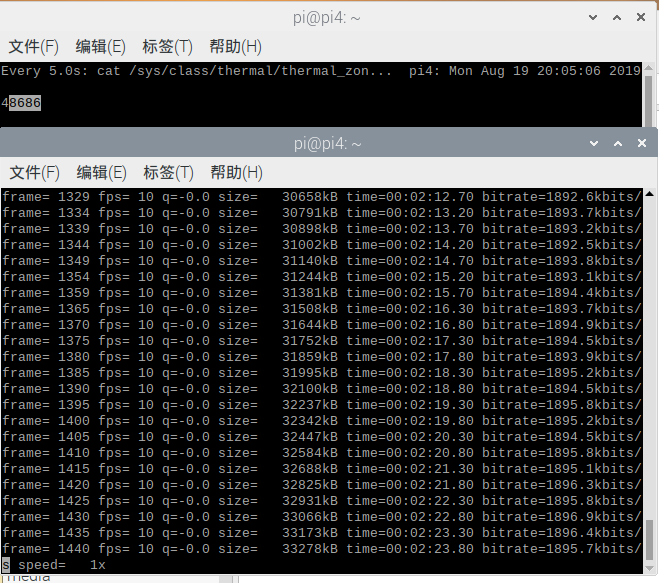Click time=00:02:15.70 in ffmpeg output

pyautogui.click(x=410, y=293)
